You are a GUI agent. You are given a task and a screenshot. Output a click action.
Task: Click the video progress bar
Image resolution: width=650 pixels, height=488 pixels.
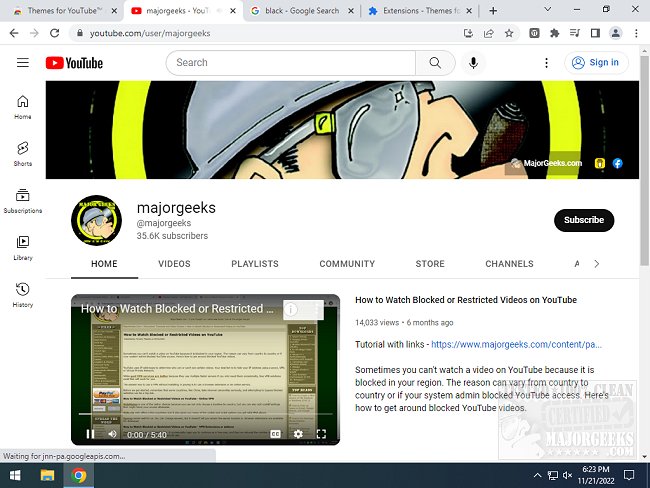(x=205, y=414)
